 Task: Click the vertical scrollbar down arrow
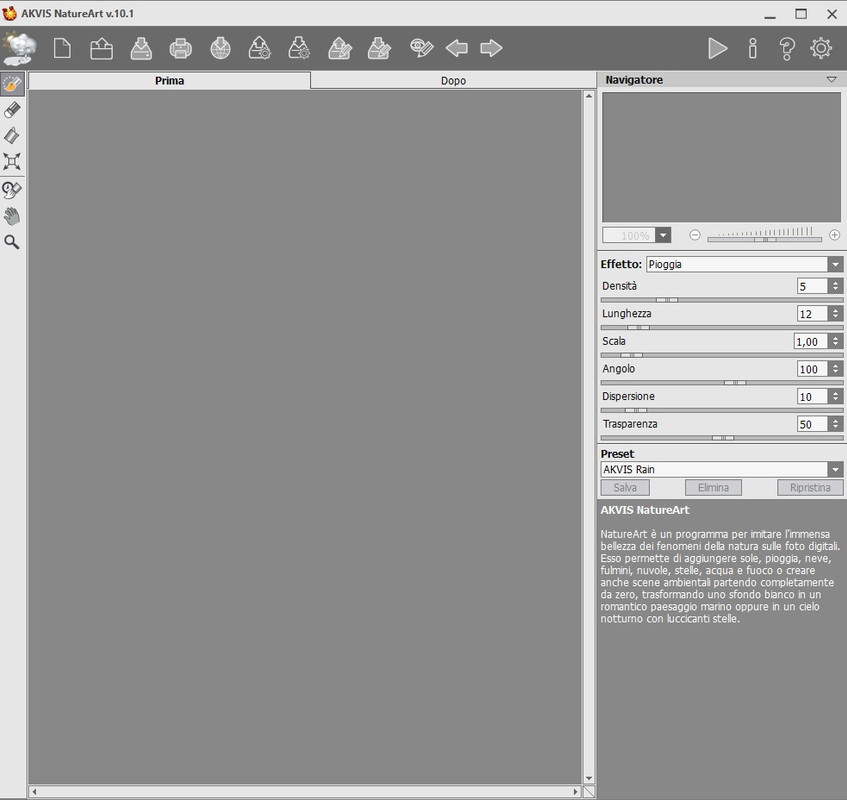click(x=589, y=778)
